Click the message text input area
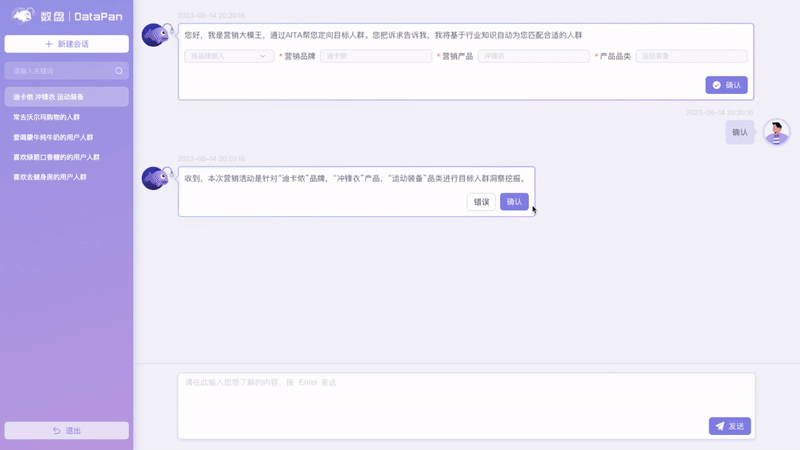The image size is (800, 450). [466, 406]
